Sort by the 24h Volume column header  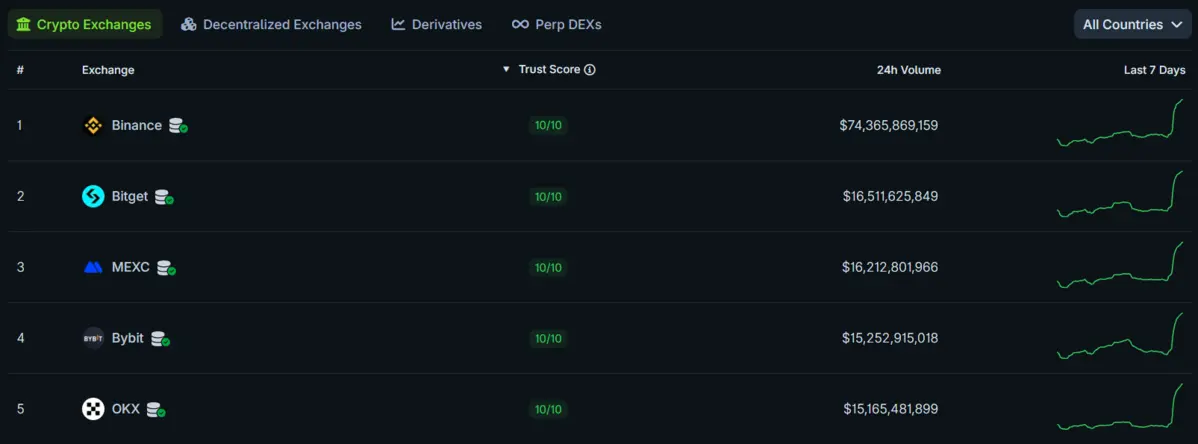click(908, 70)
